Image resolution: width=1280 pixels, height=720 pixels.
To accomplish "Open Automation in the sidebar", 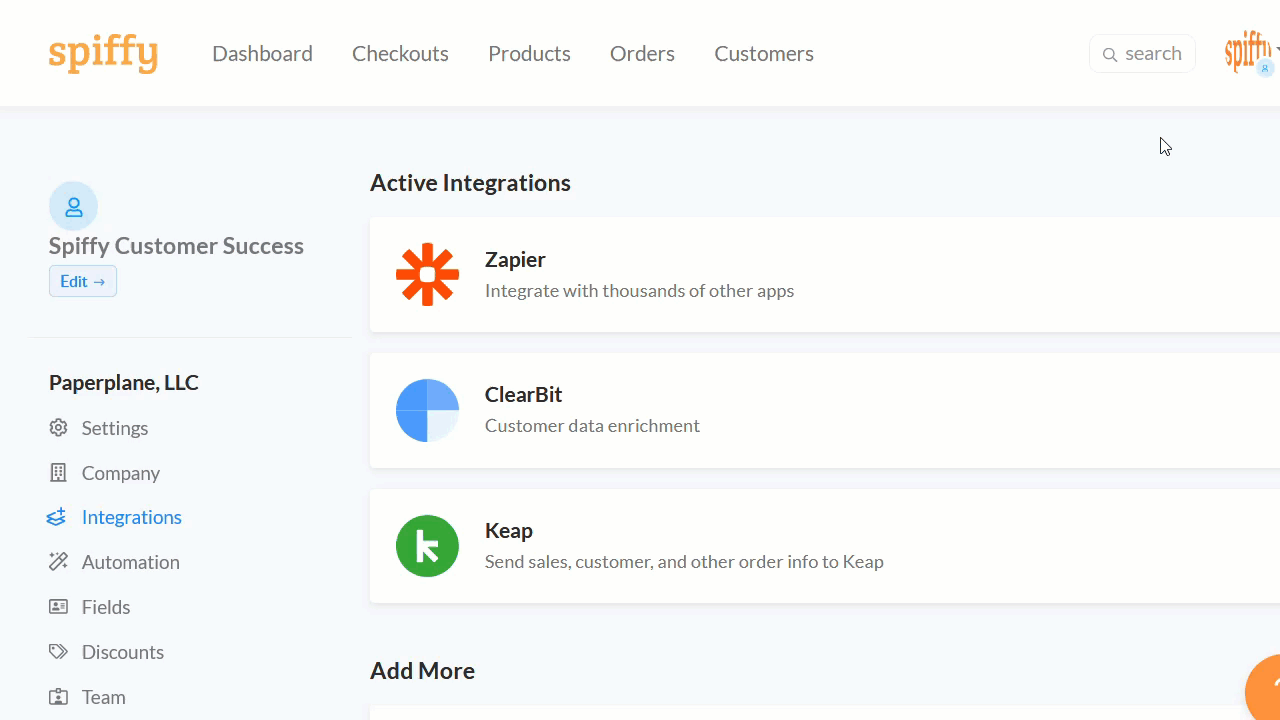I will pos(131,562).
